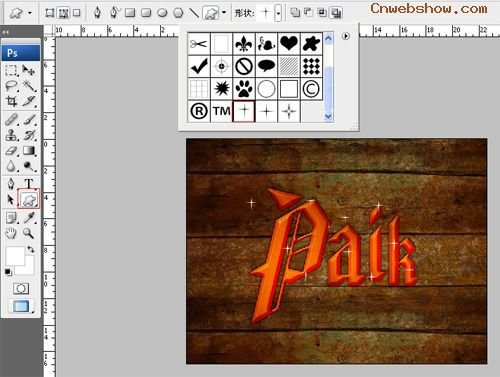Click the foreground color swatch
This screenshot has height=377, width=500.
pyautogui.click(x=15, y=256)
